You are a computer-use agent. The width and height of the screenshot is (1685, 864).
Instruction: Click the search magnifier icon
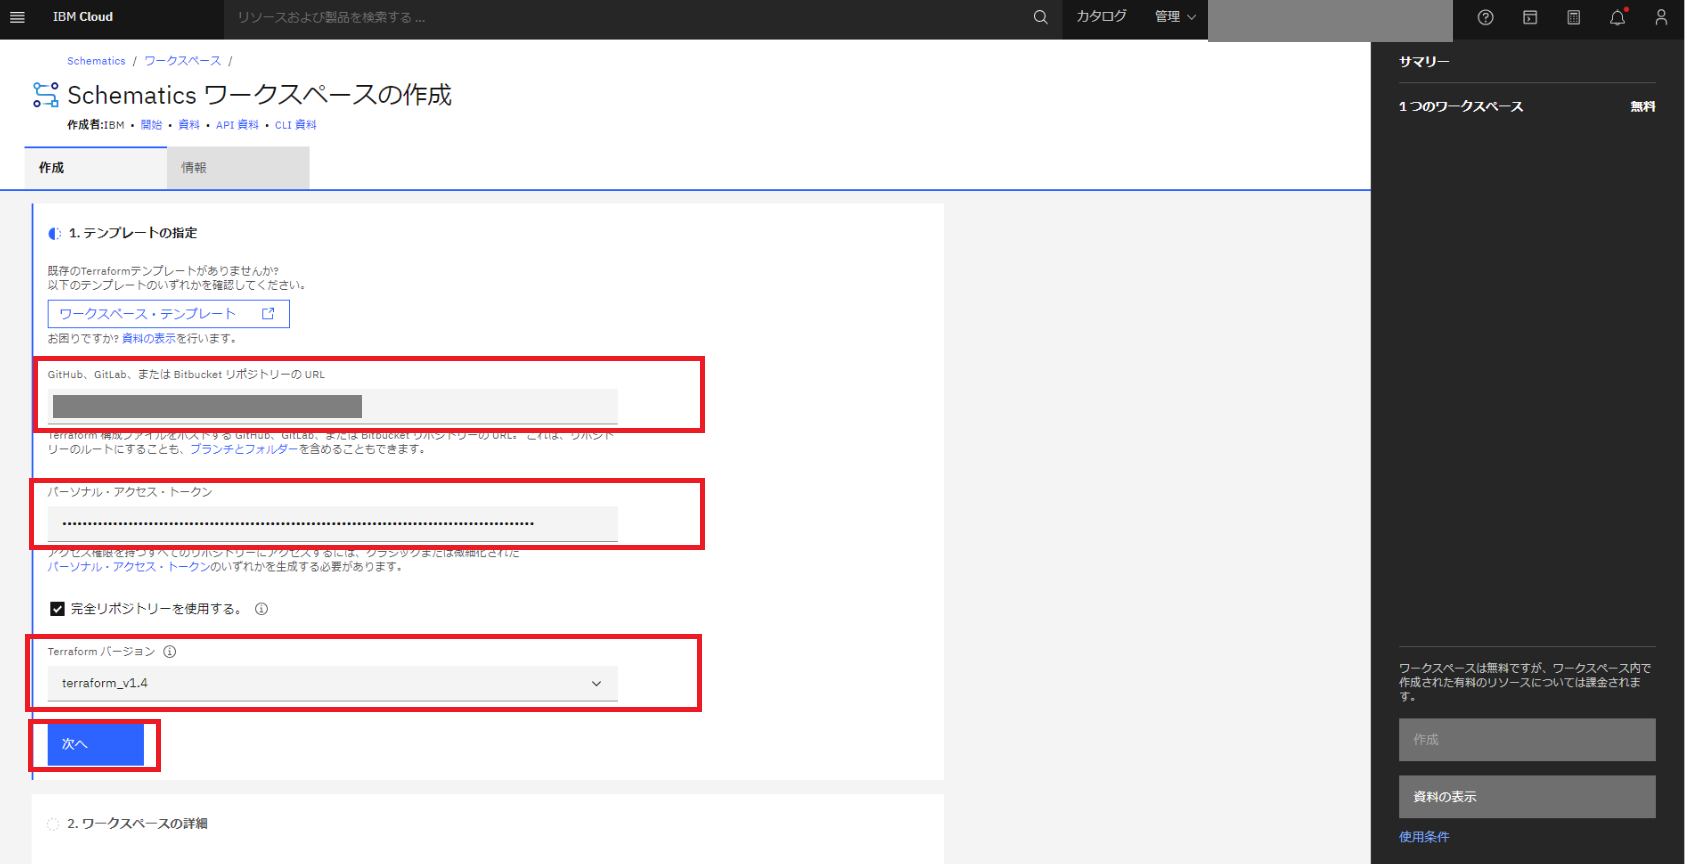pos(1040,17)
